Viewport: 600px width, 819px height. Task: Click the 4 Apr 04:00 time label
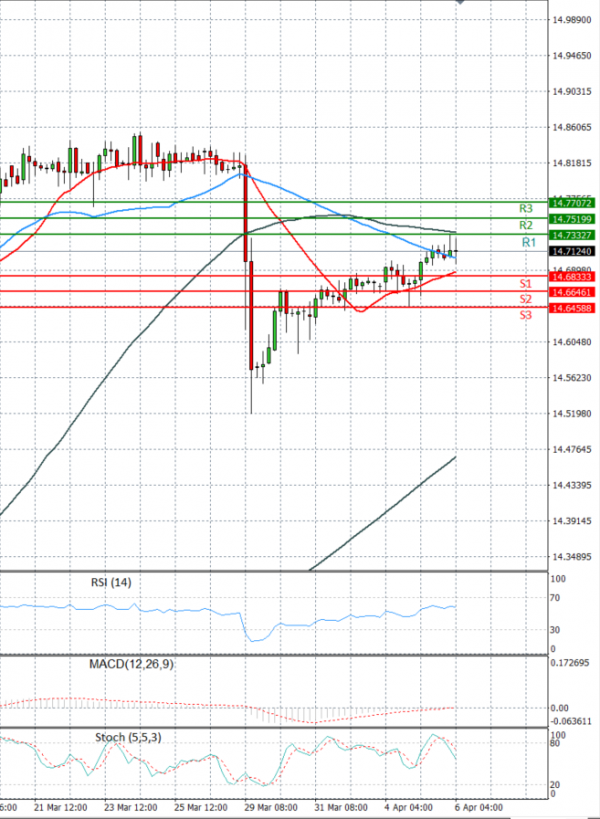[408, 808]
